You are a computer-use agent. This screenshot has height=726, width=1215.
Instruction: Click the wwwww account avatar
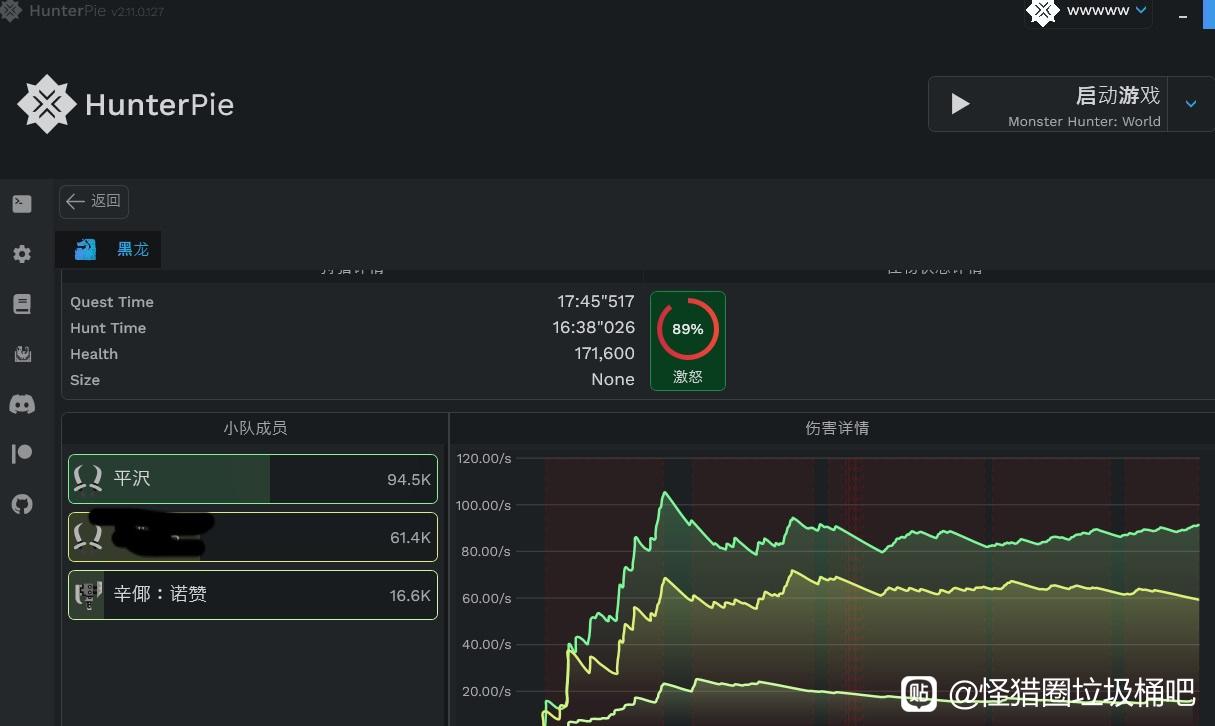[x=1043, y=12]
